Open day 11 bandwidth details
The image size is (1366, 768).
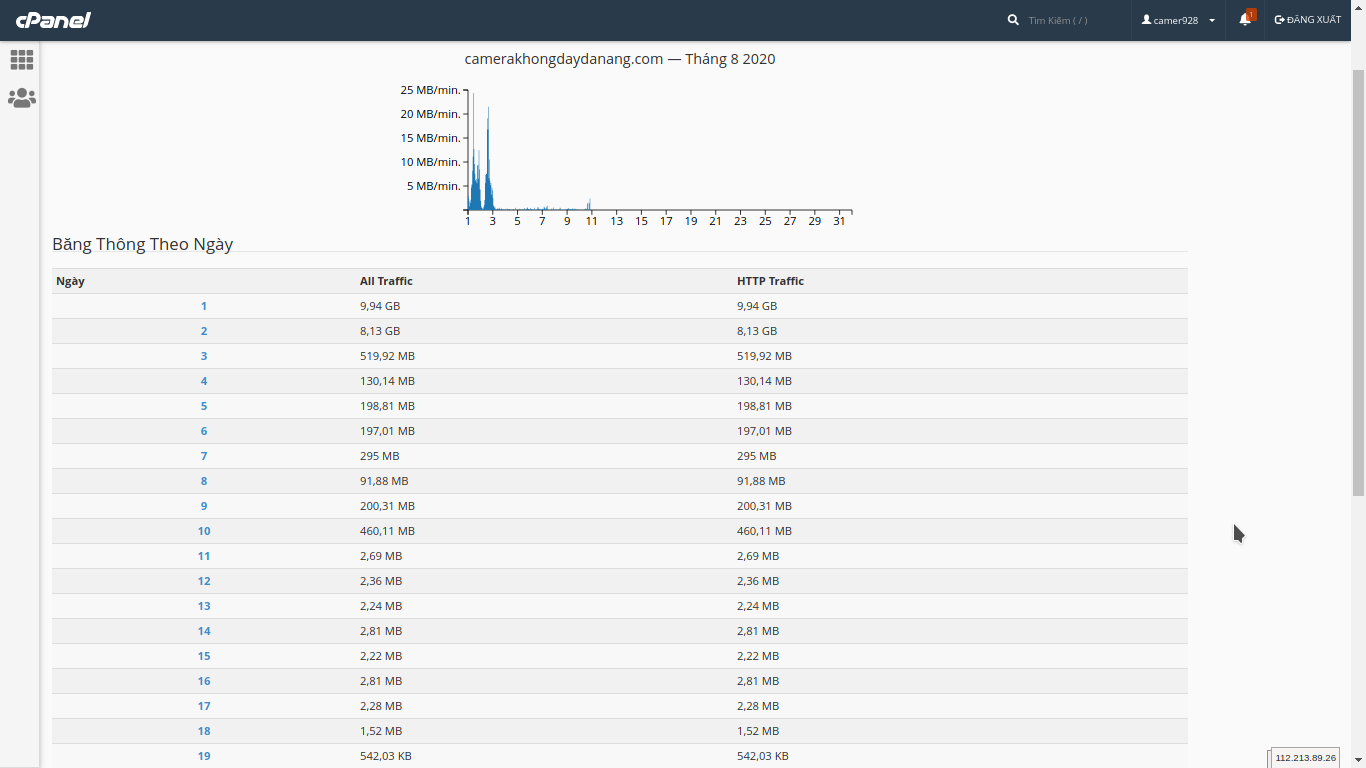pyautogui.click(x=204, y=556)
